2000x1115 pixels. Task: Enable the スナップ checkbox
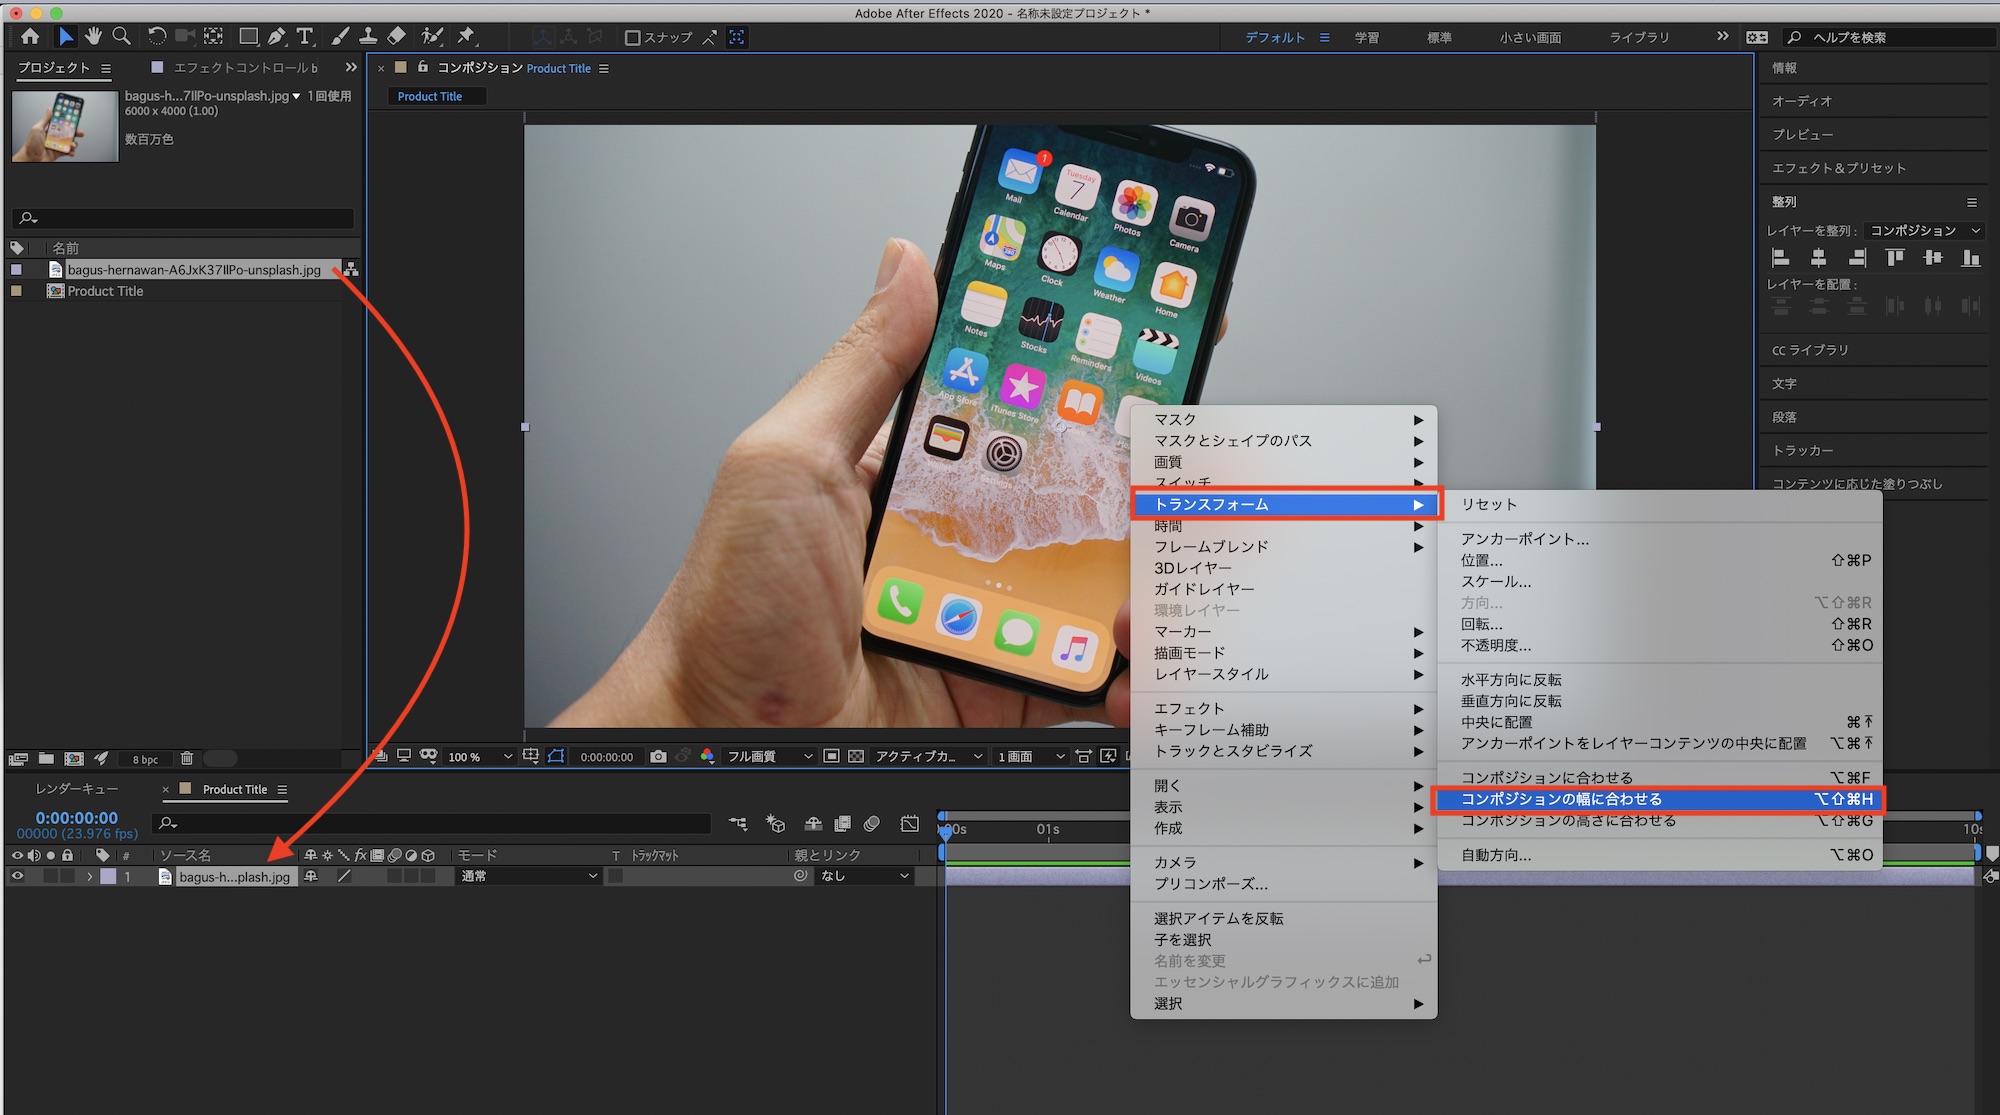tap(632, 38)
